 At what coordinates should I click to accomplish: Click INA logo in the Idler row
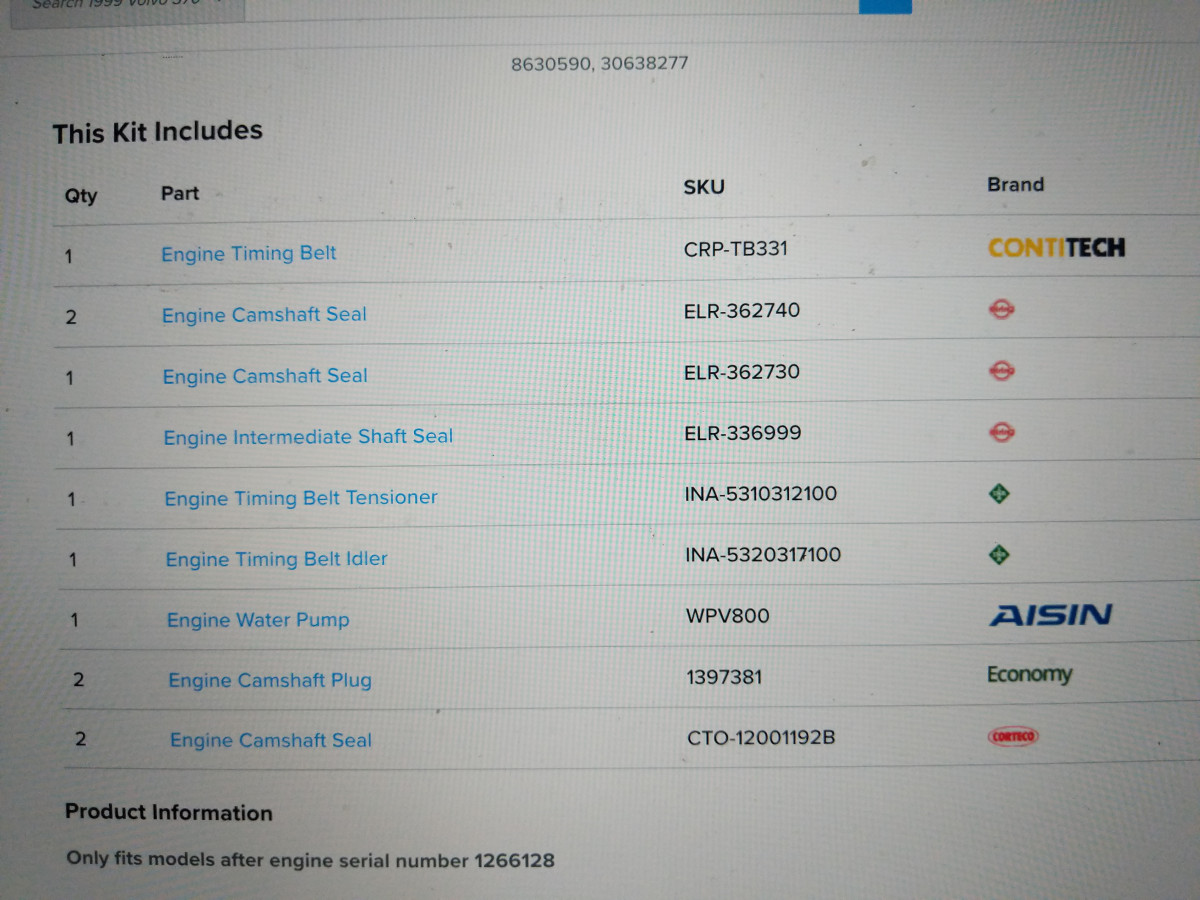click(x=998, y=554)
